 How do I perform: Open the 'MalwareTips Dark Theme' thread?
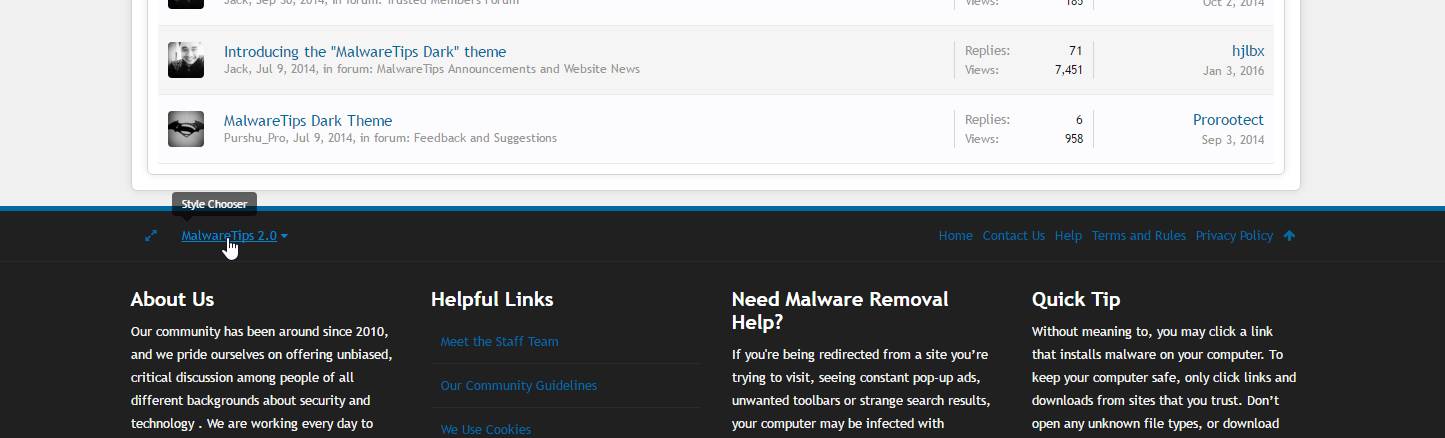coord(308,121)
